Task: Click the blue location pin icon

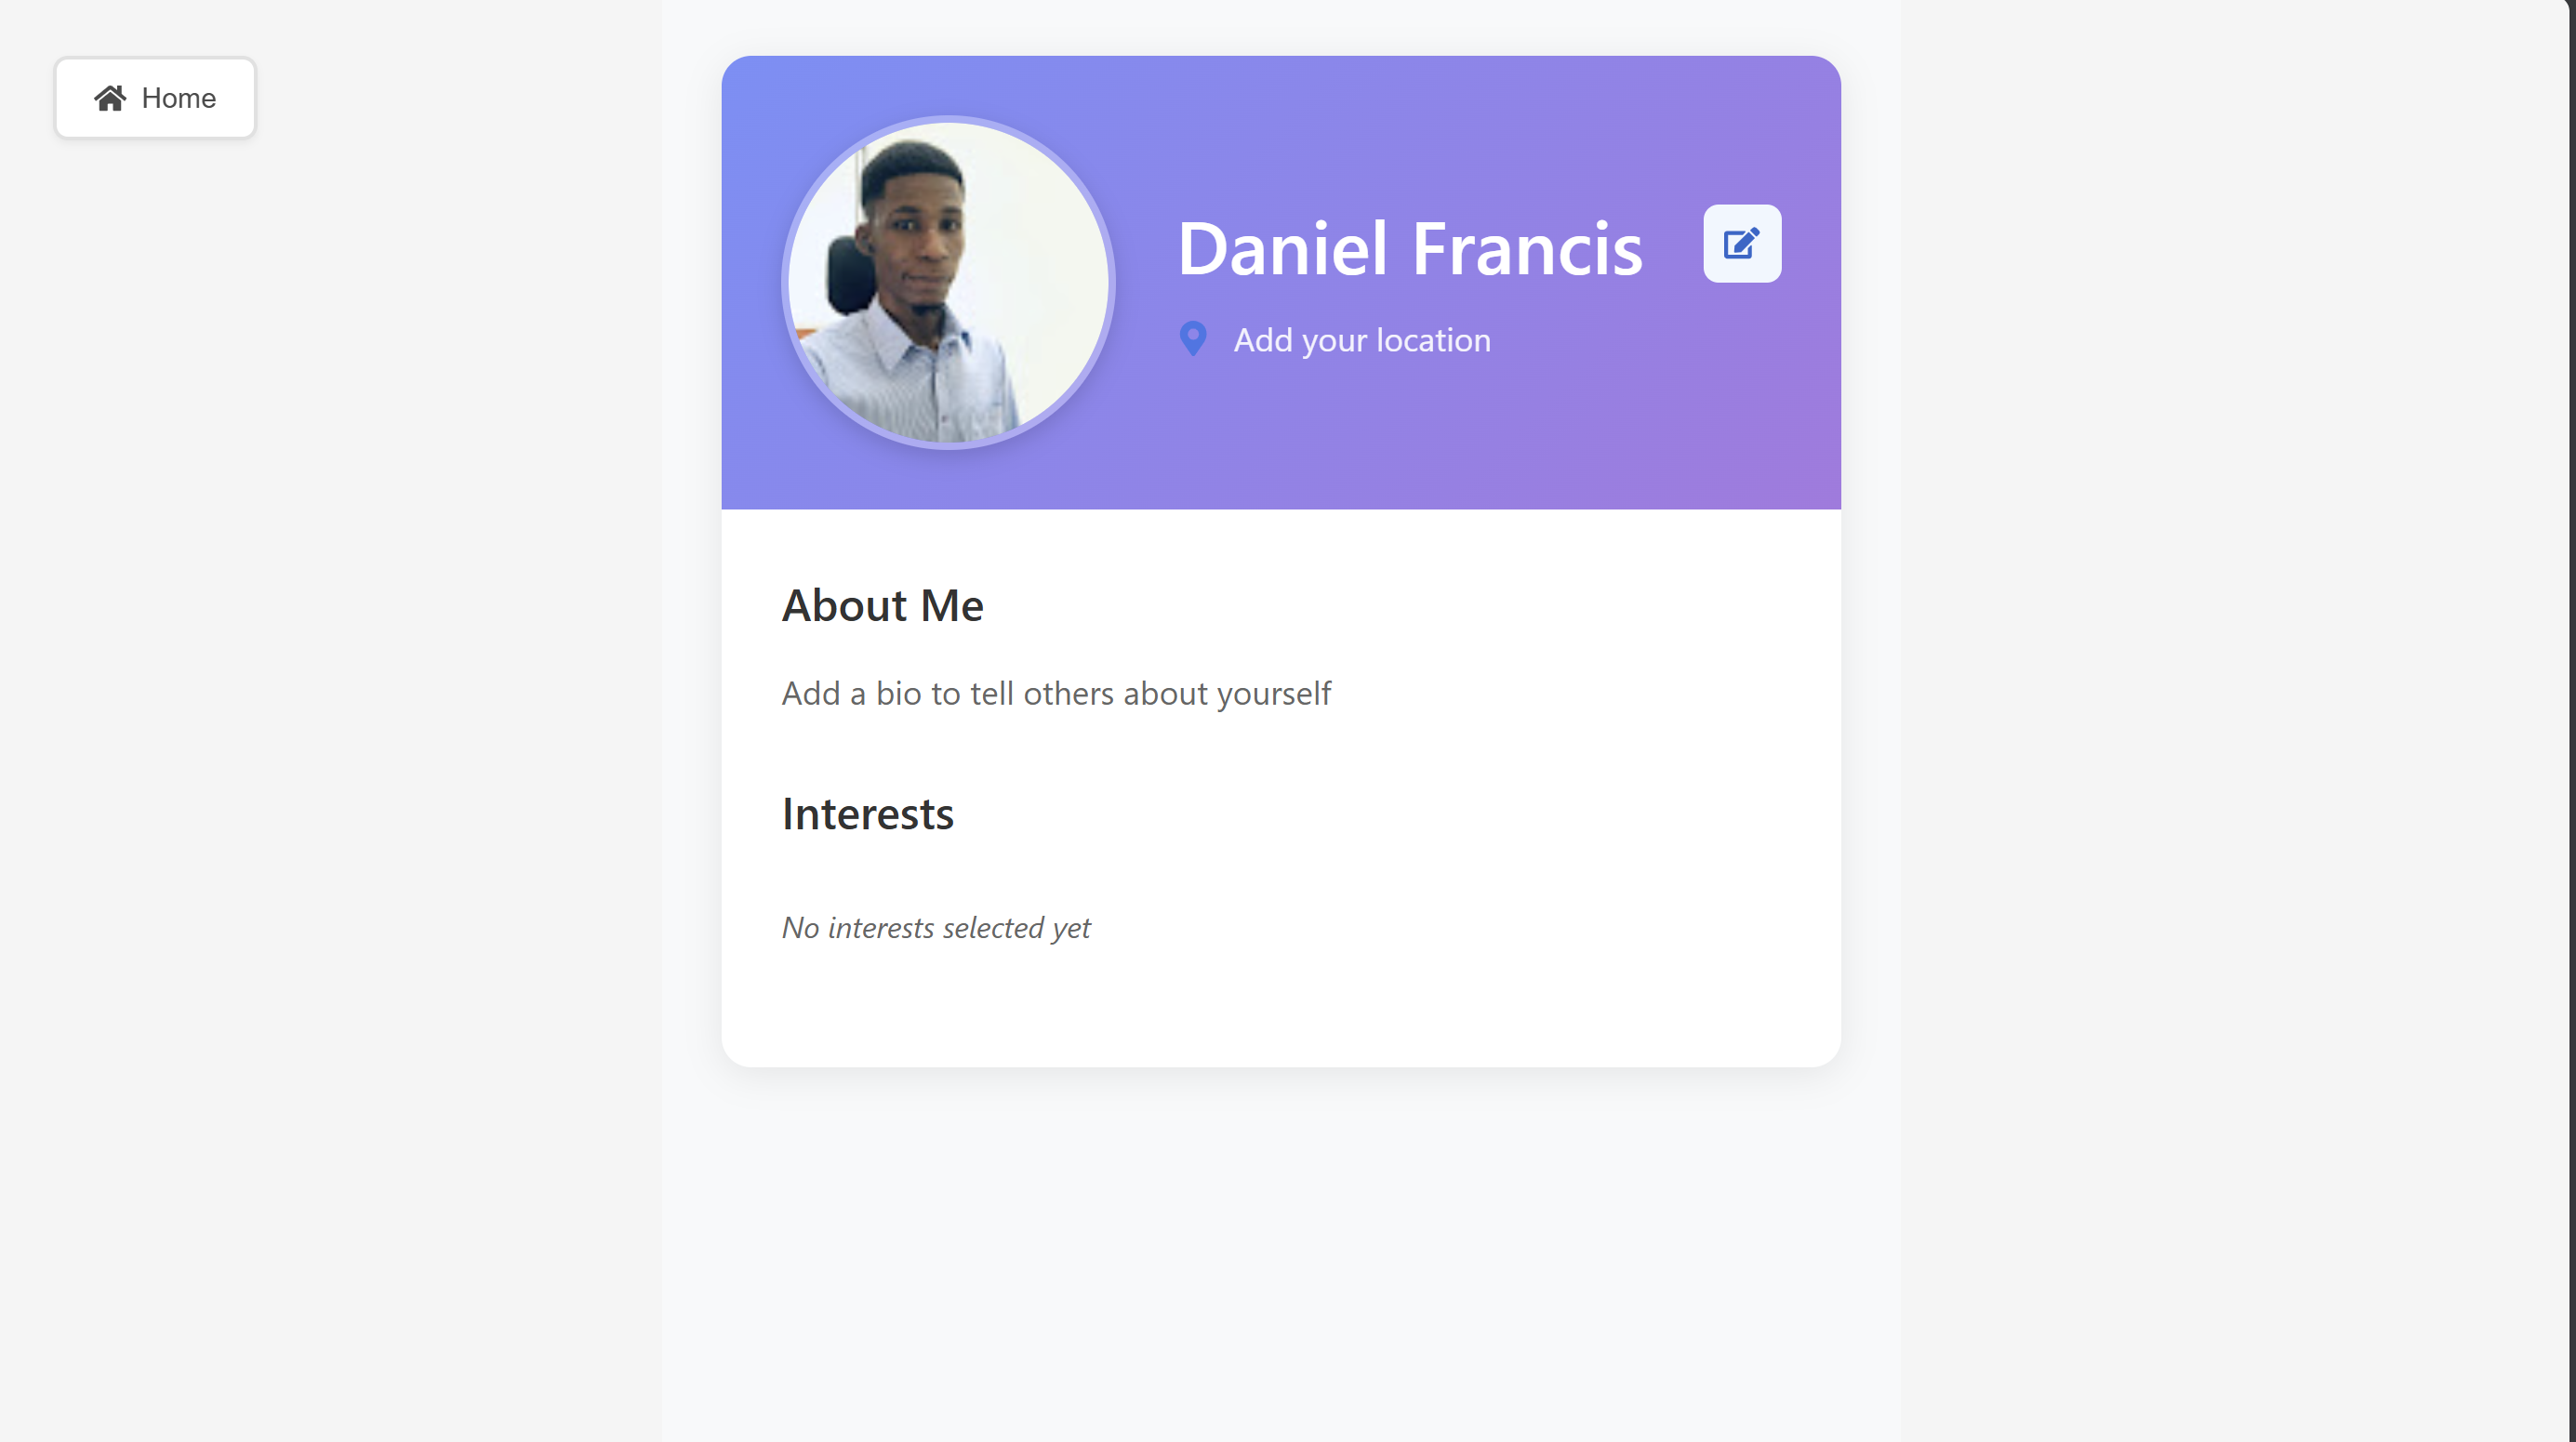Action: pyautogui.click(x=1192, y=339)
